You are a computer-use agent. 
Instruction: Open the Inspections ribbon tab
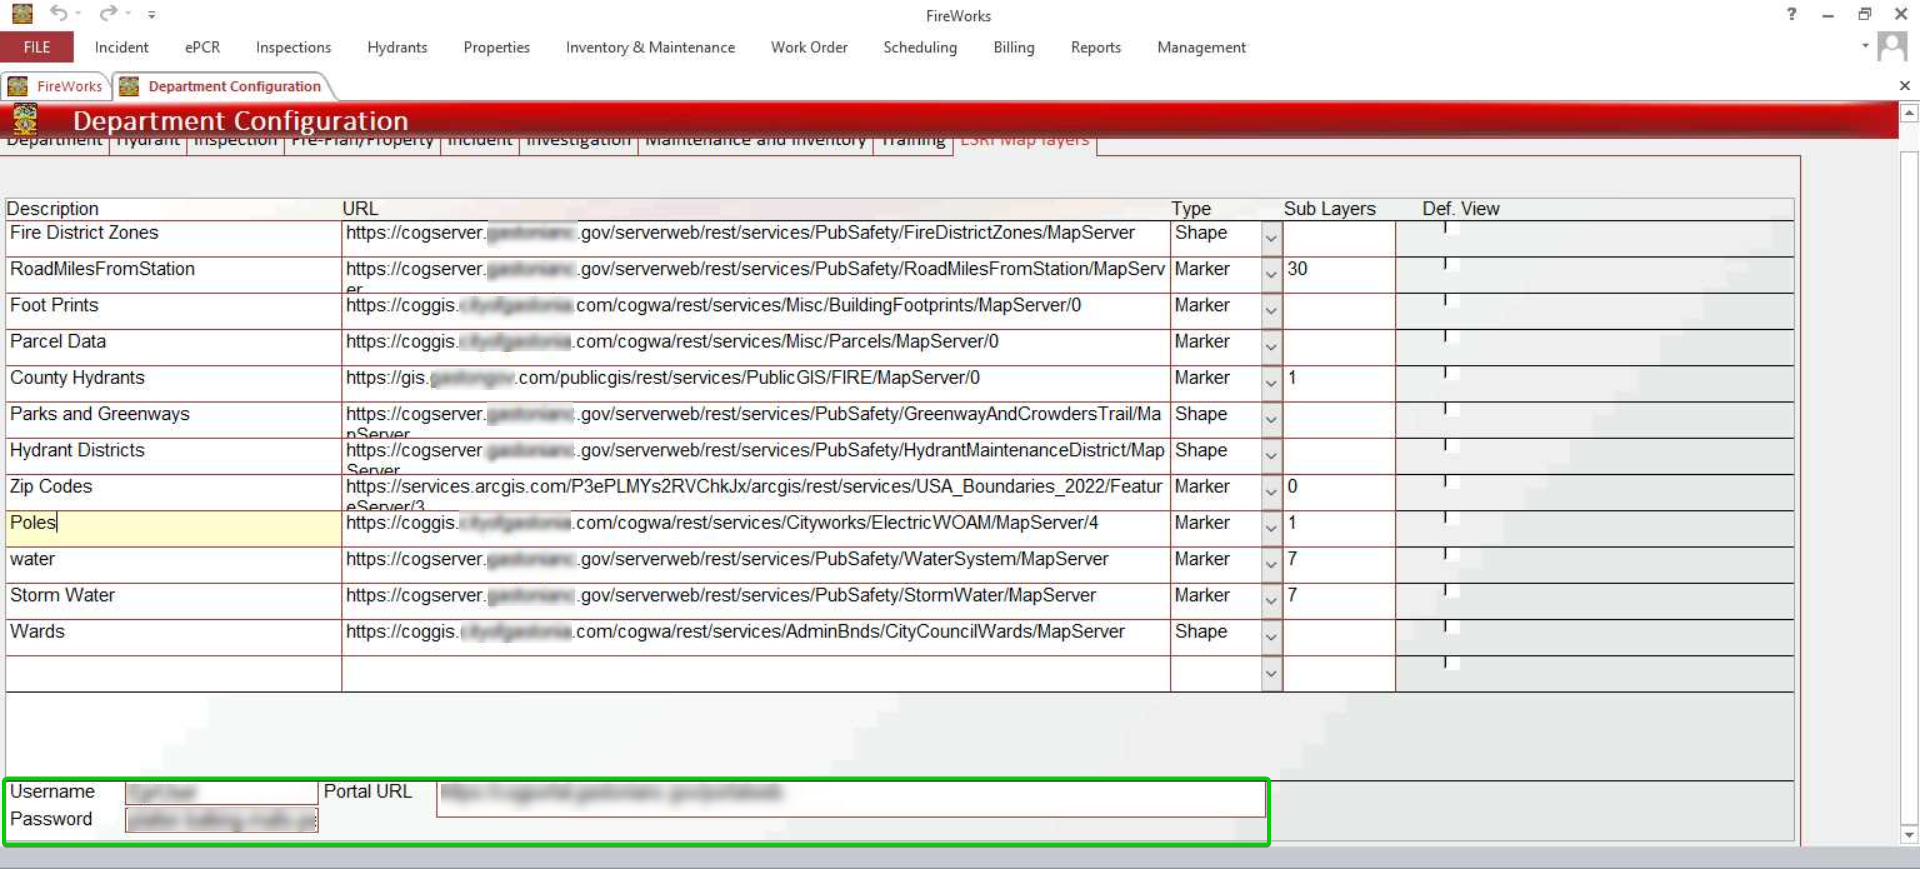click(293, 47)
